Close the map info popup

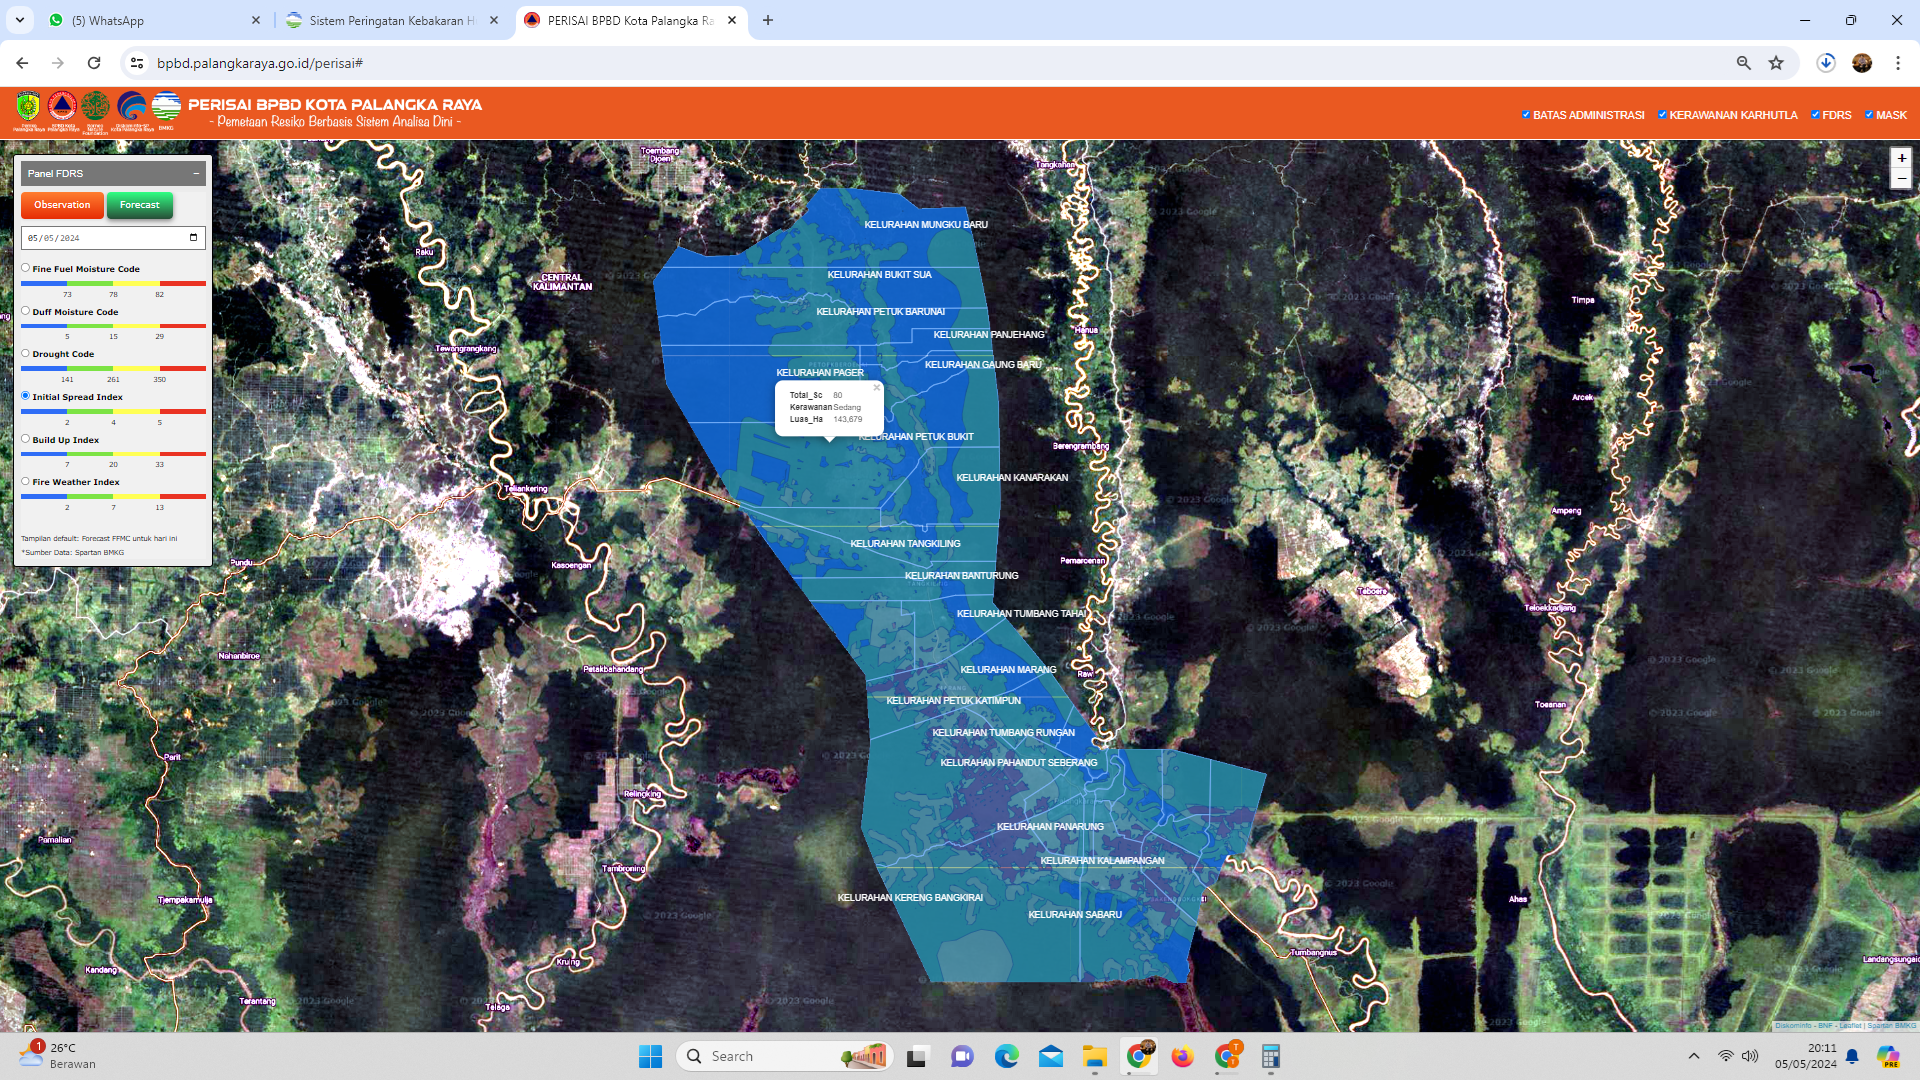pyautogui.click(x=877, y=388)
